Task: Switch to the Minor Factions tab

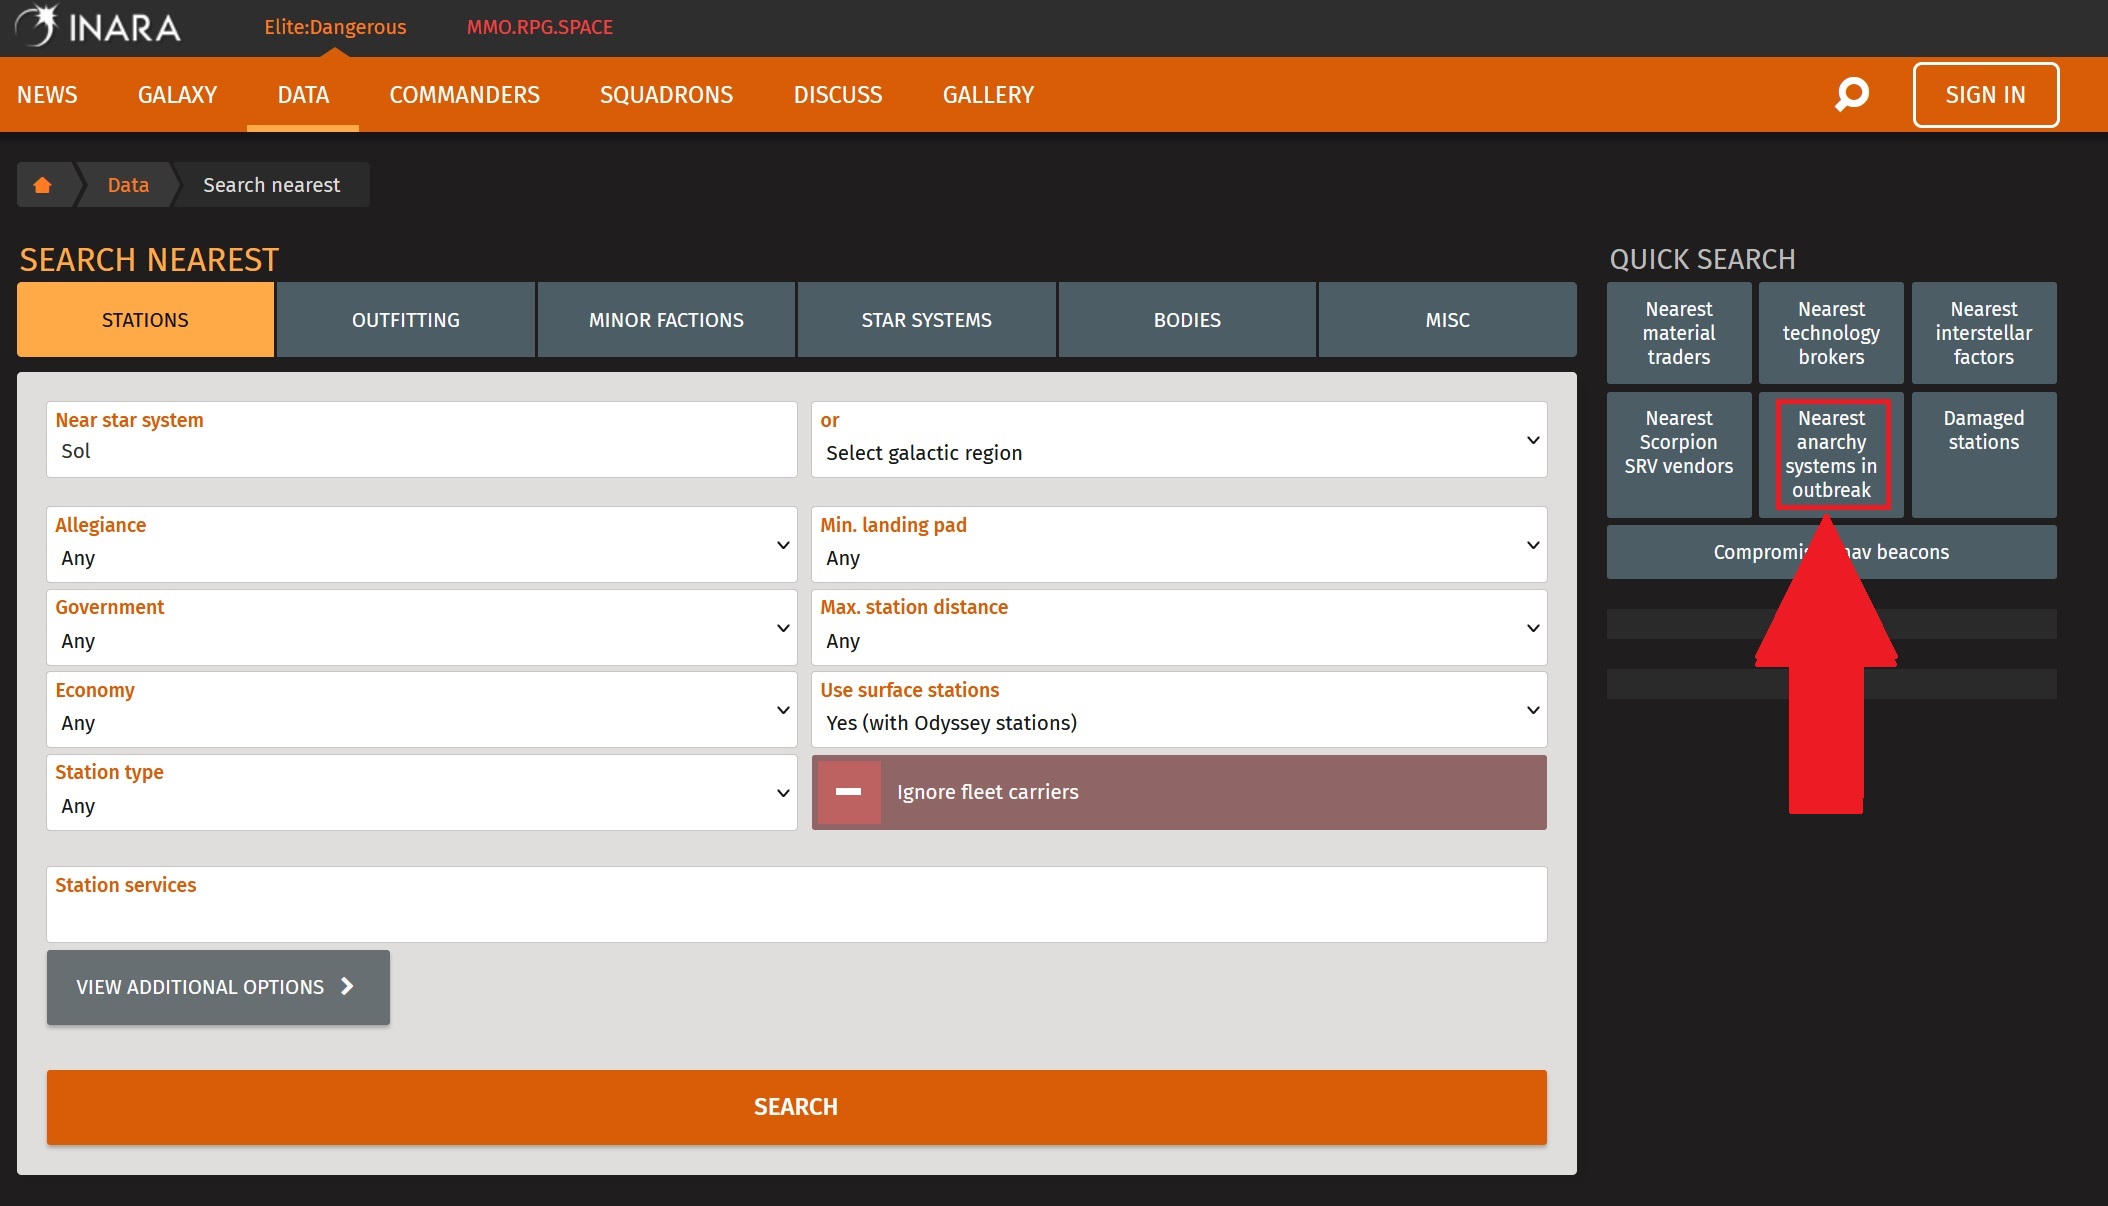Action: (x=666, y=320)
